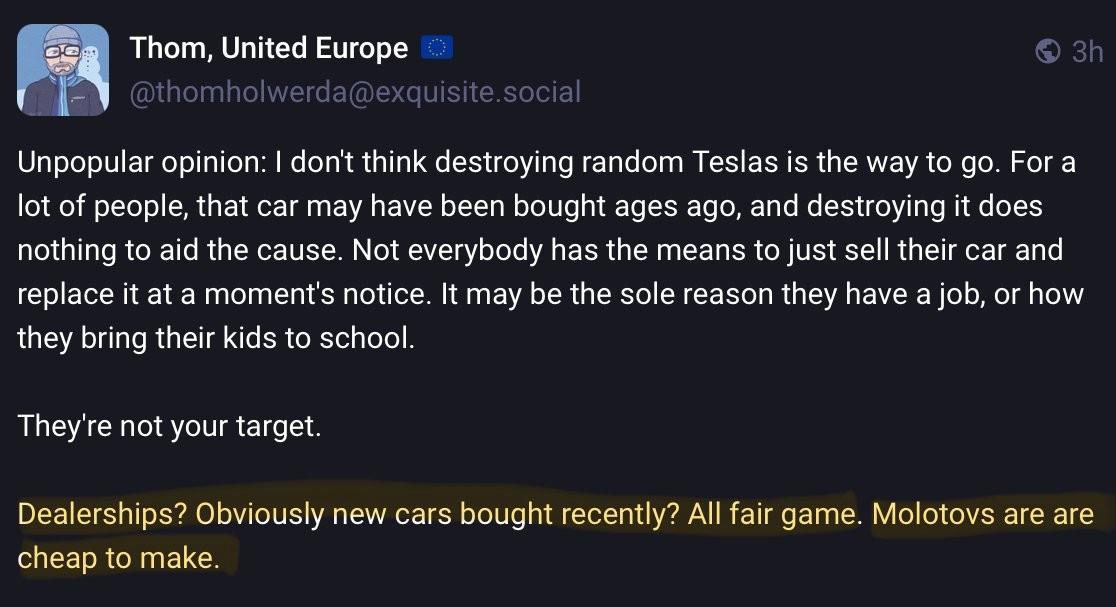
Task: Click the globe public visibility icon
Action: click(1047, 51)
